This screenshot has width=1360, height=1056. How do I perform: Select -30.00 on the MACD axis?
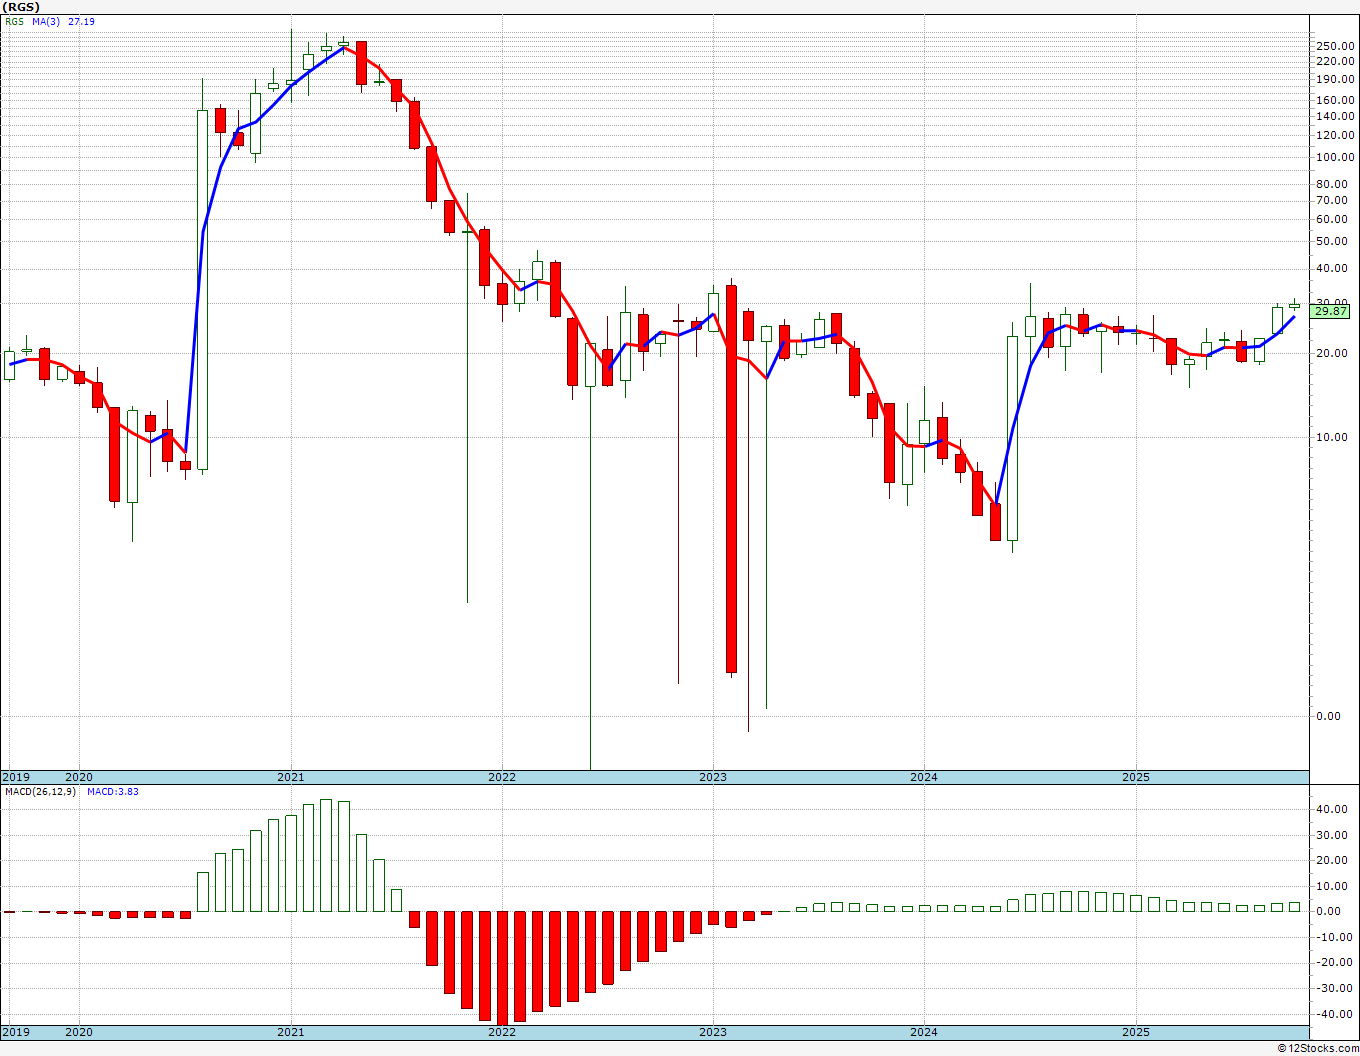1337,988
